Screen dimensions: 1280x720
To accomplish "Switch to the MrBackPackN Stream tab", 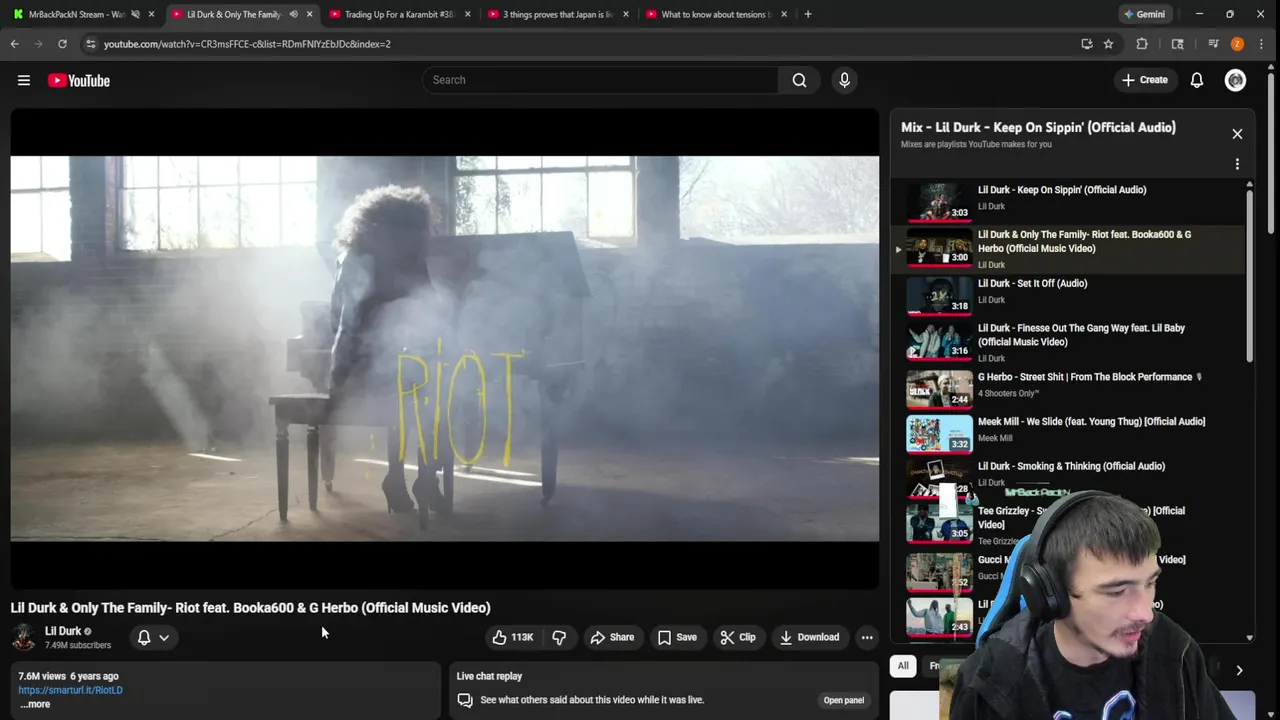I will [82, 14].
